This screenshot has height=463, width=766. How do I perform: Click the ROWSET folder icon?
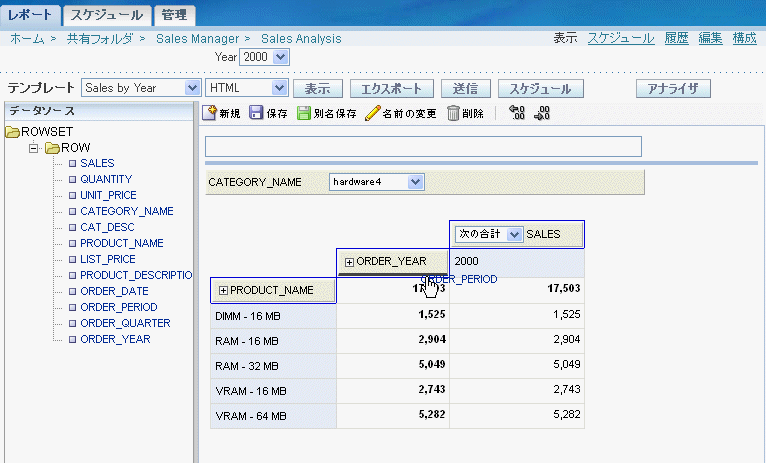tap(12, 132)
